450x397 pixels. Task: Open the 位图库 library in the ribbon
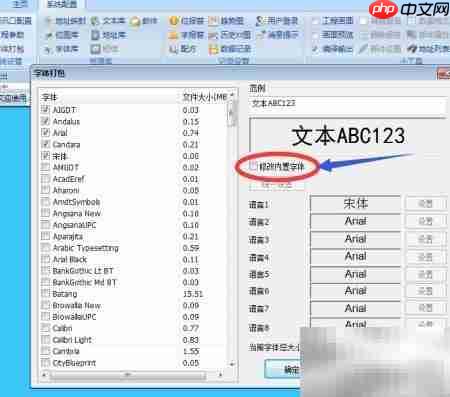(x=62, y=35)
